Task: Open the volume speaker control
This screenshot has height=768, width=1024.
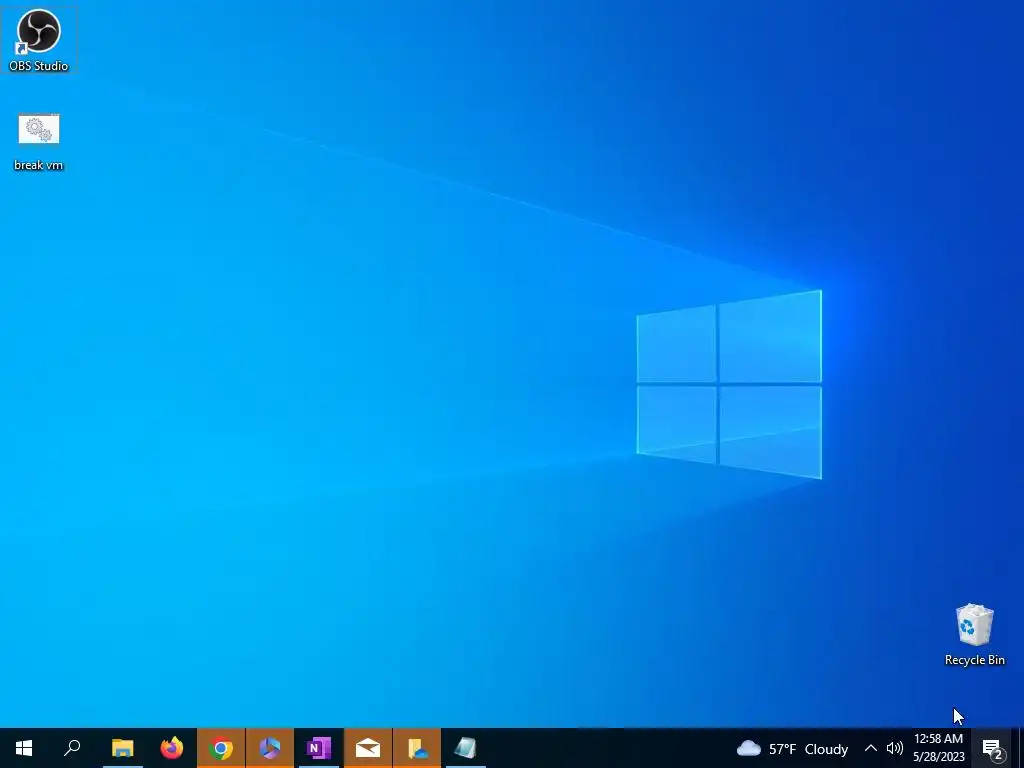Action: pos(895,748)
